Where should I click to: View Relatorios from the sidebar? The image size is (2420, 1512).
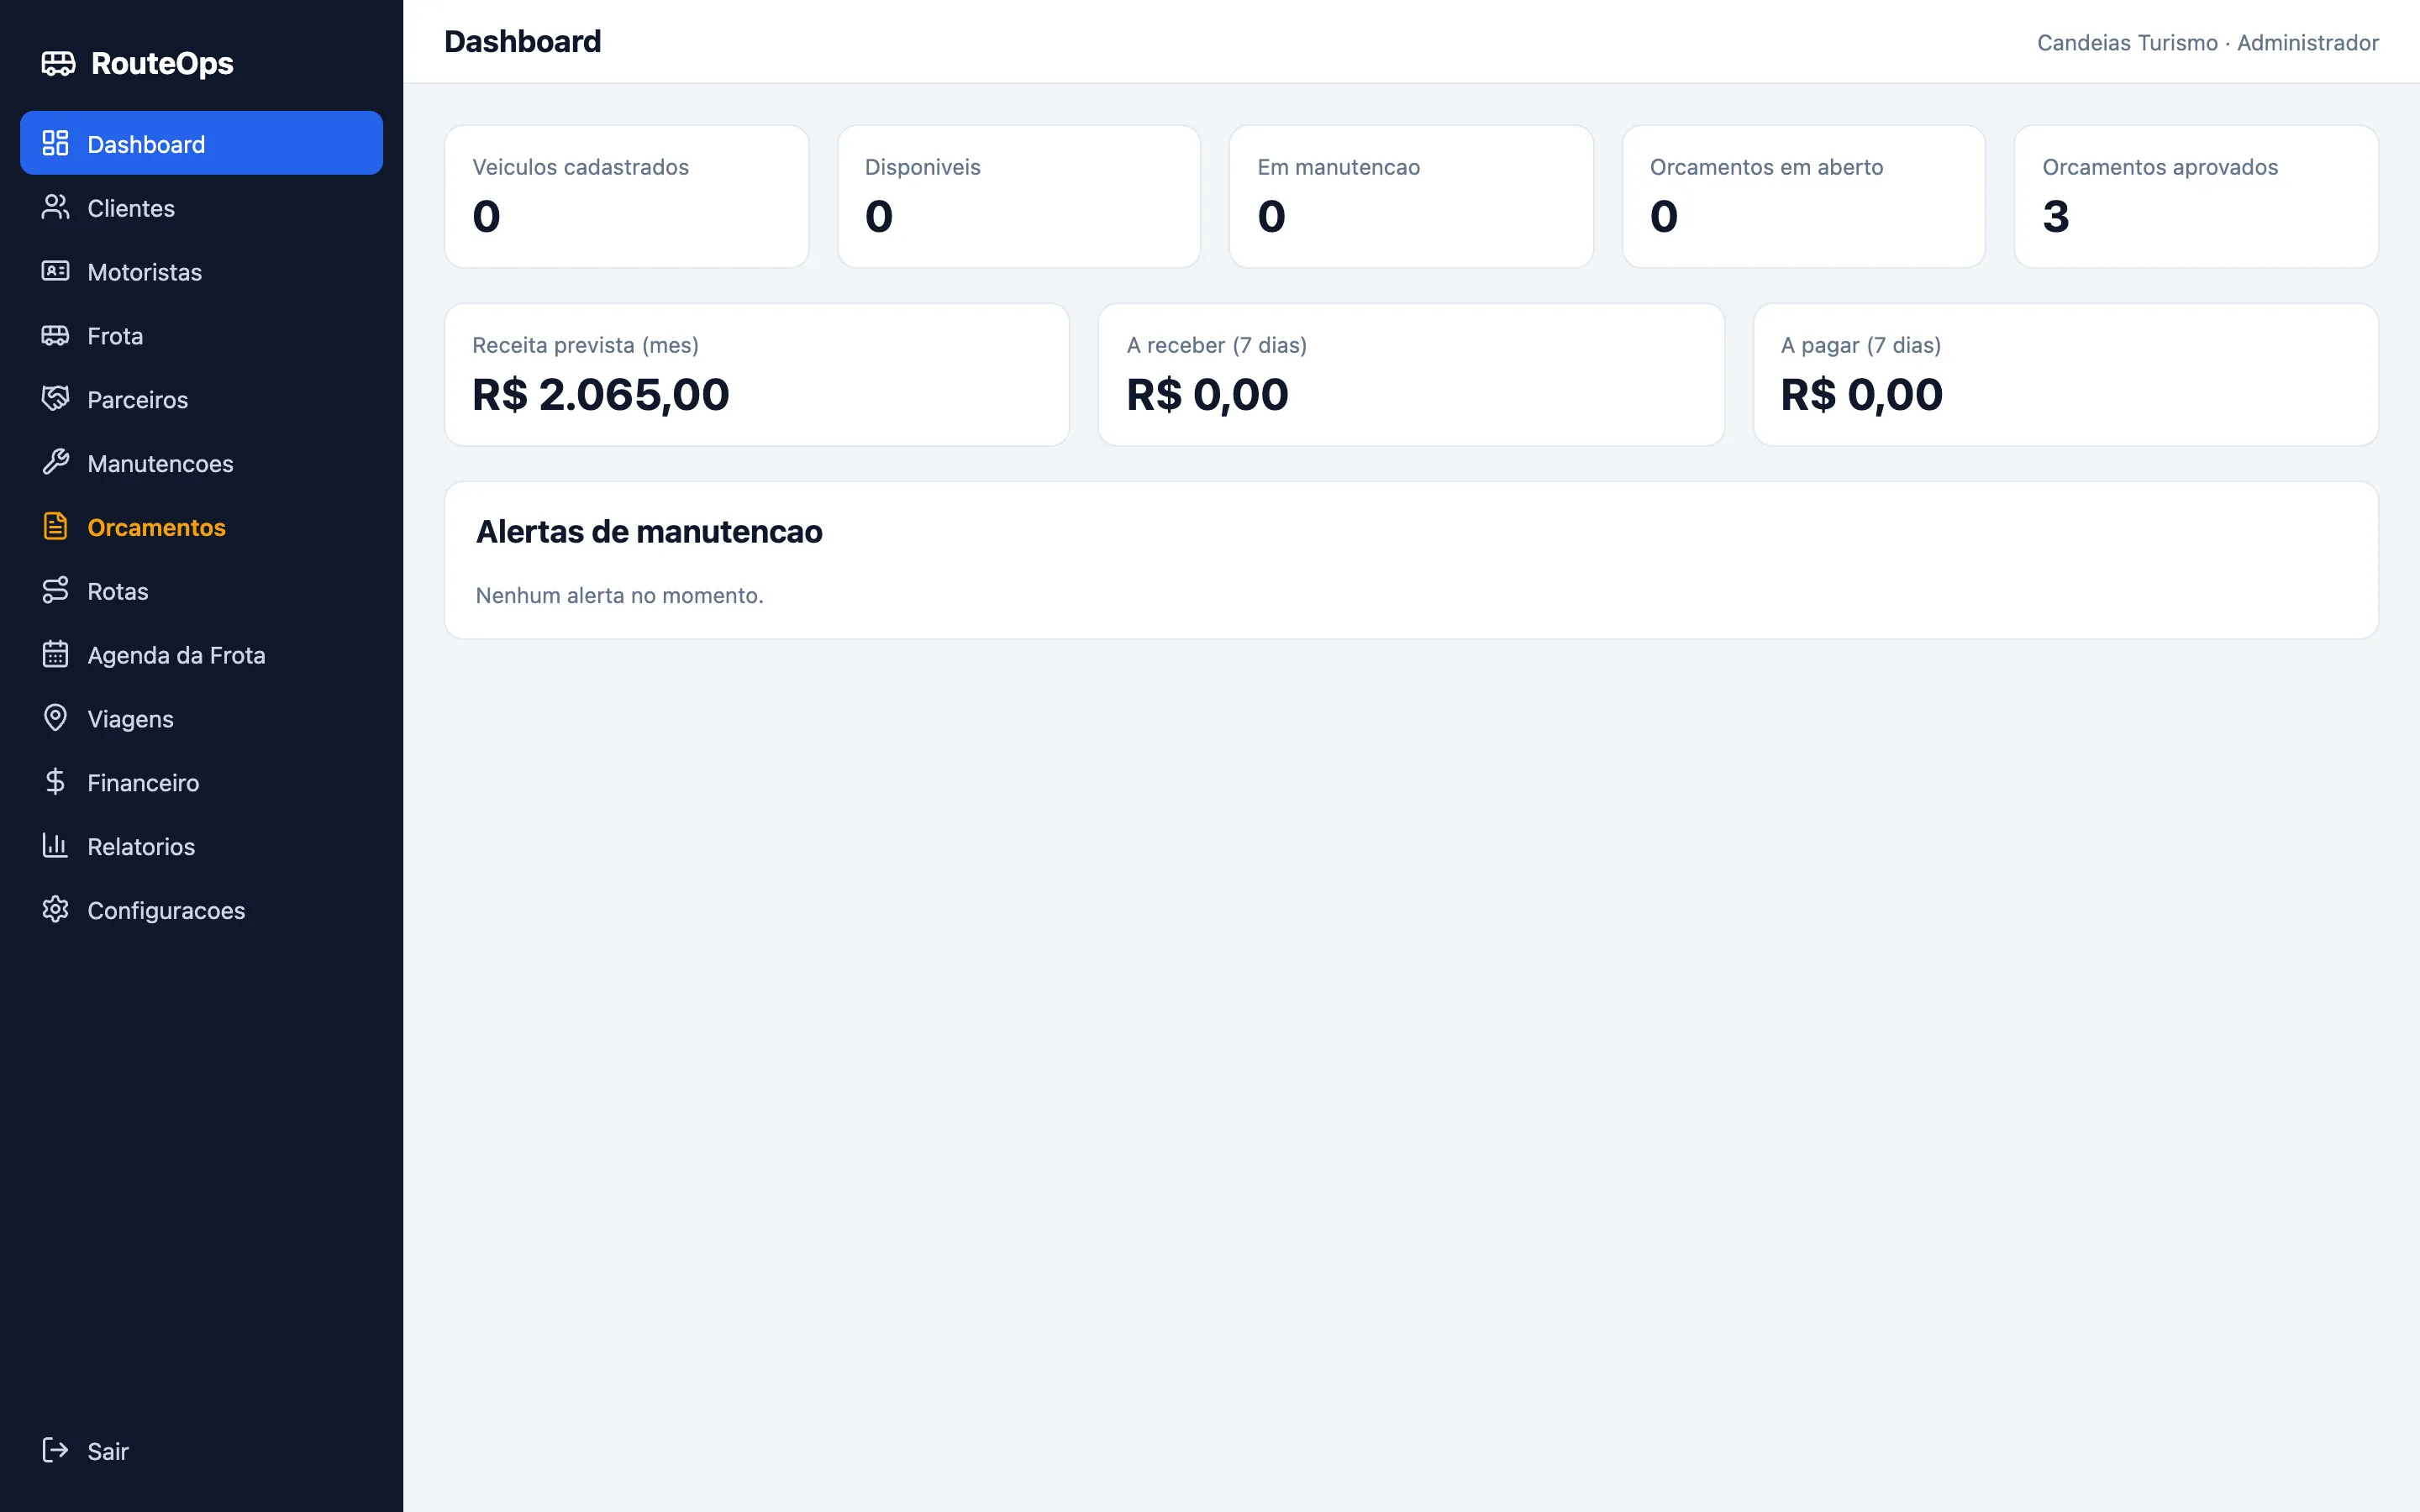point(201,846)
